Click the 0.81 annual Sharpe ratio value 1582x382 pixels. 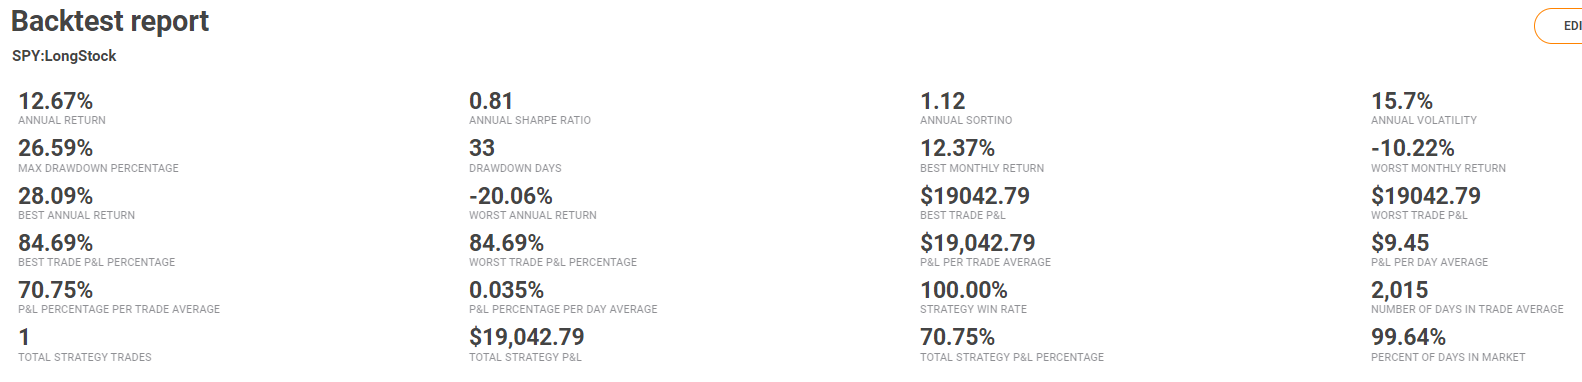tap(491, 101)
